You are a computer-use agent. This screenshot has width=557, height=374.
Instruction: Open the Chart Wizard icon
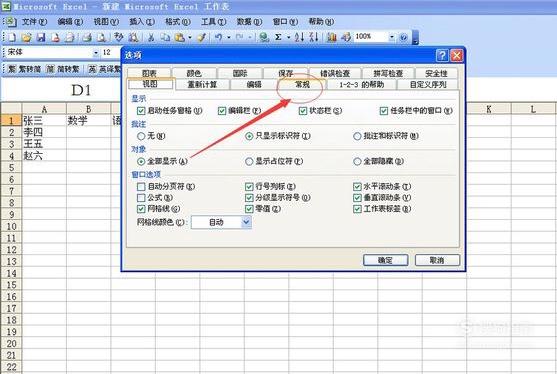[331, 37]
